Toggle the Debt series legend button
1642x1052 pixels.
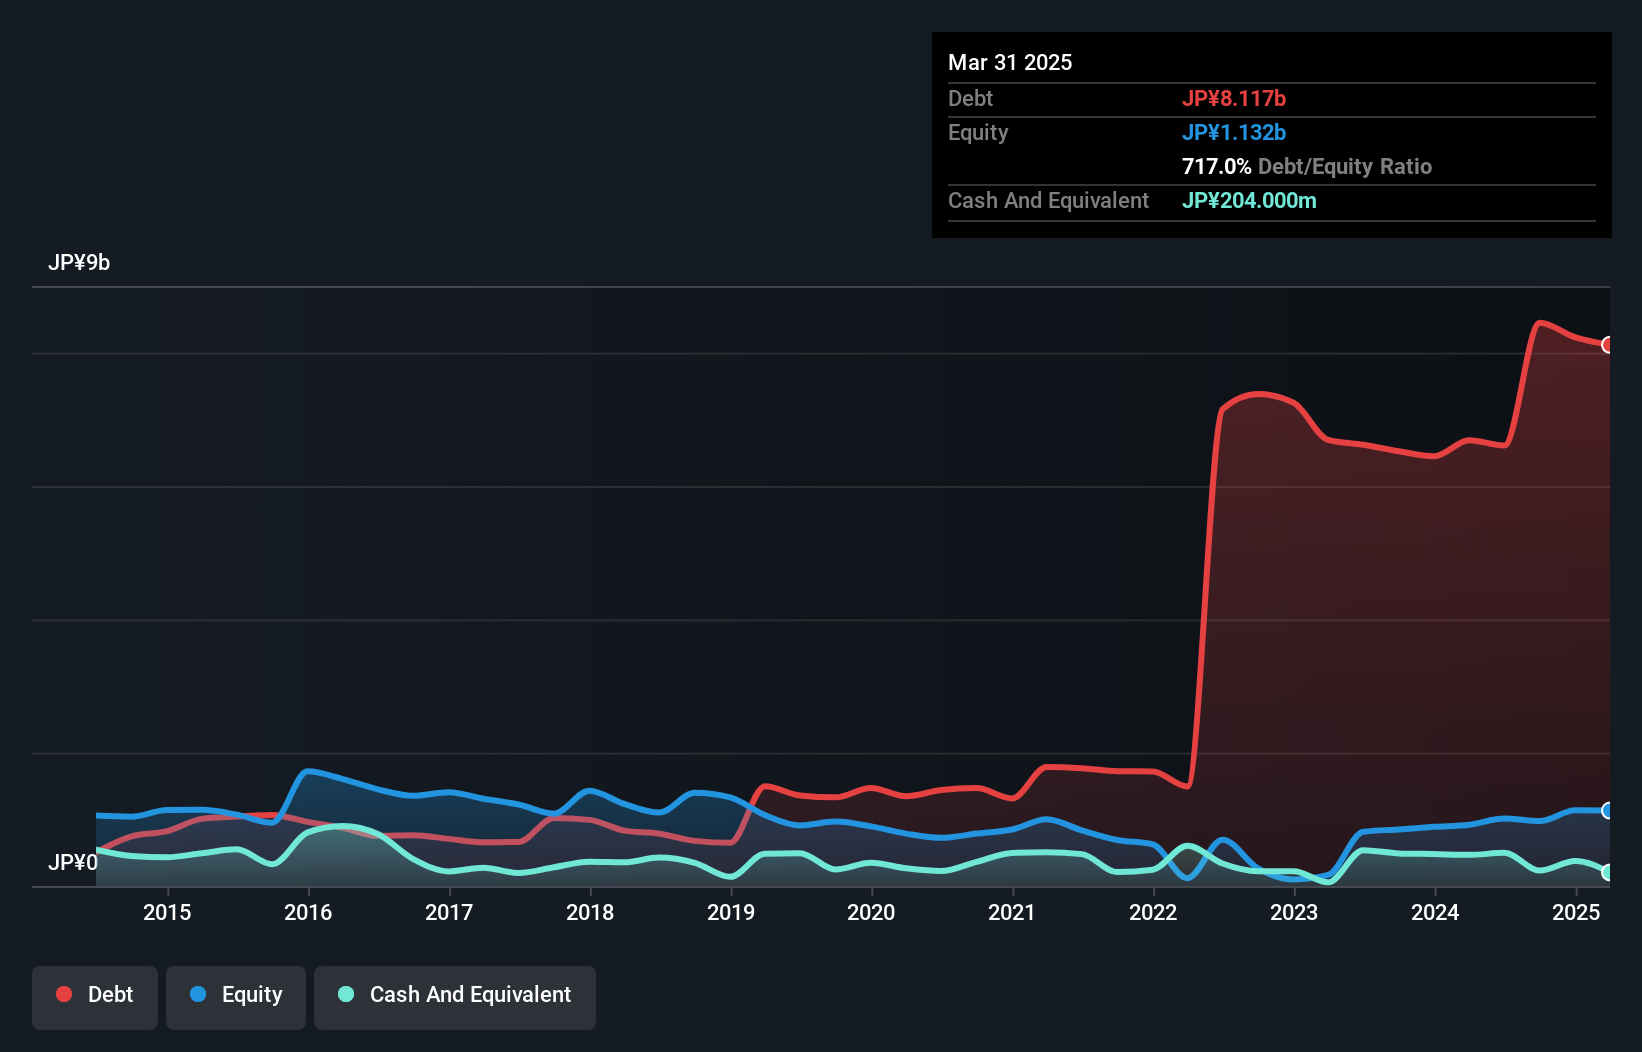(95, 997)
